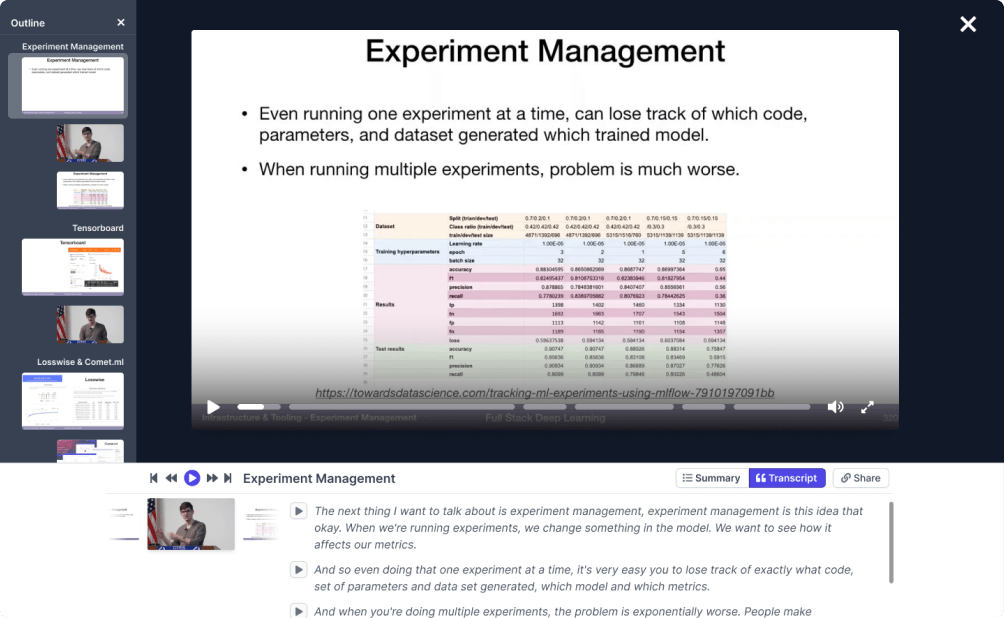The image size is (1004, 618).
Task: Click the play icon beside the first transcript paragraph
Action: tap(298, 510)
